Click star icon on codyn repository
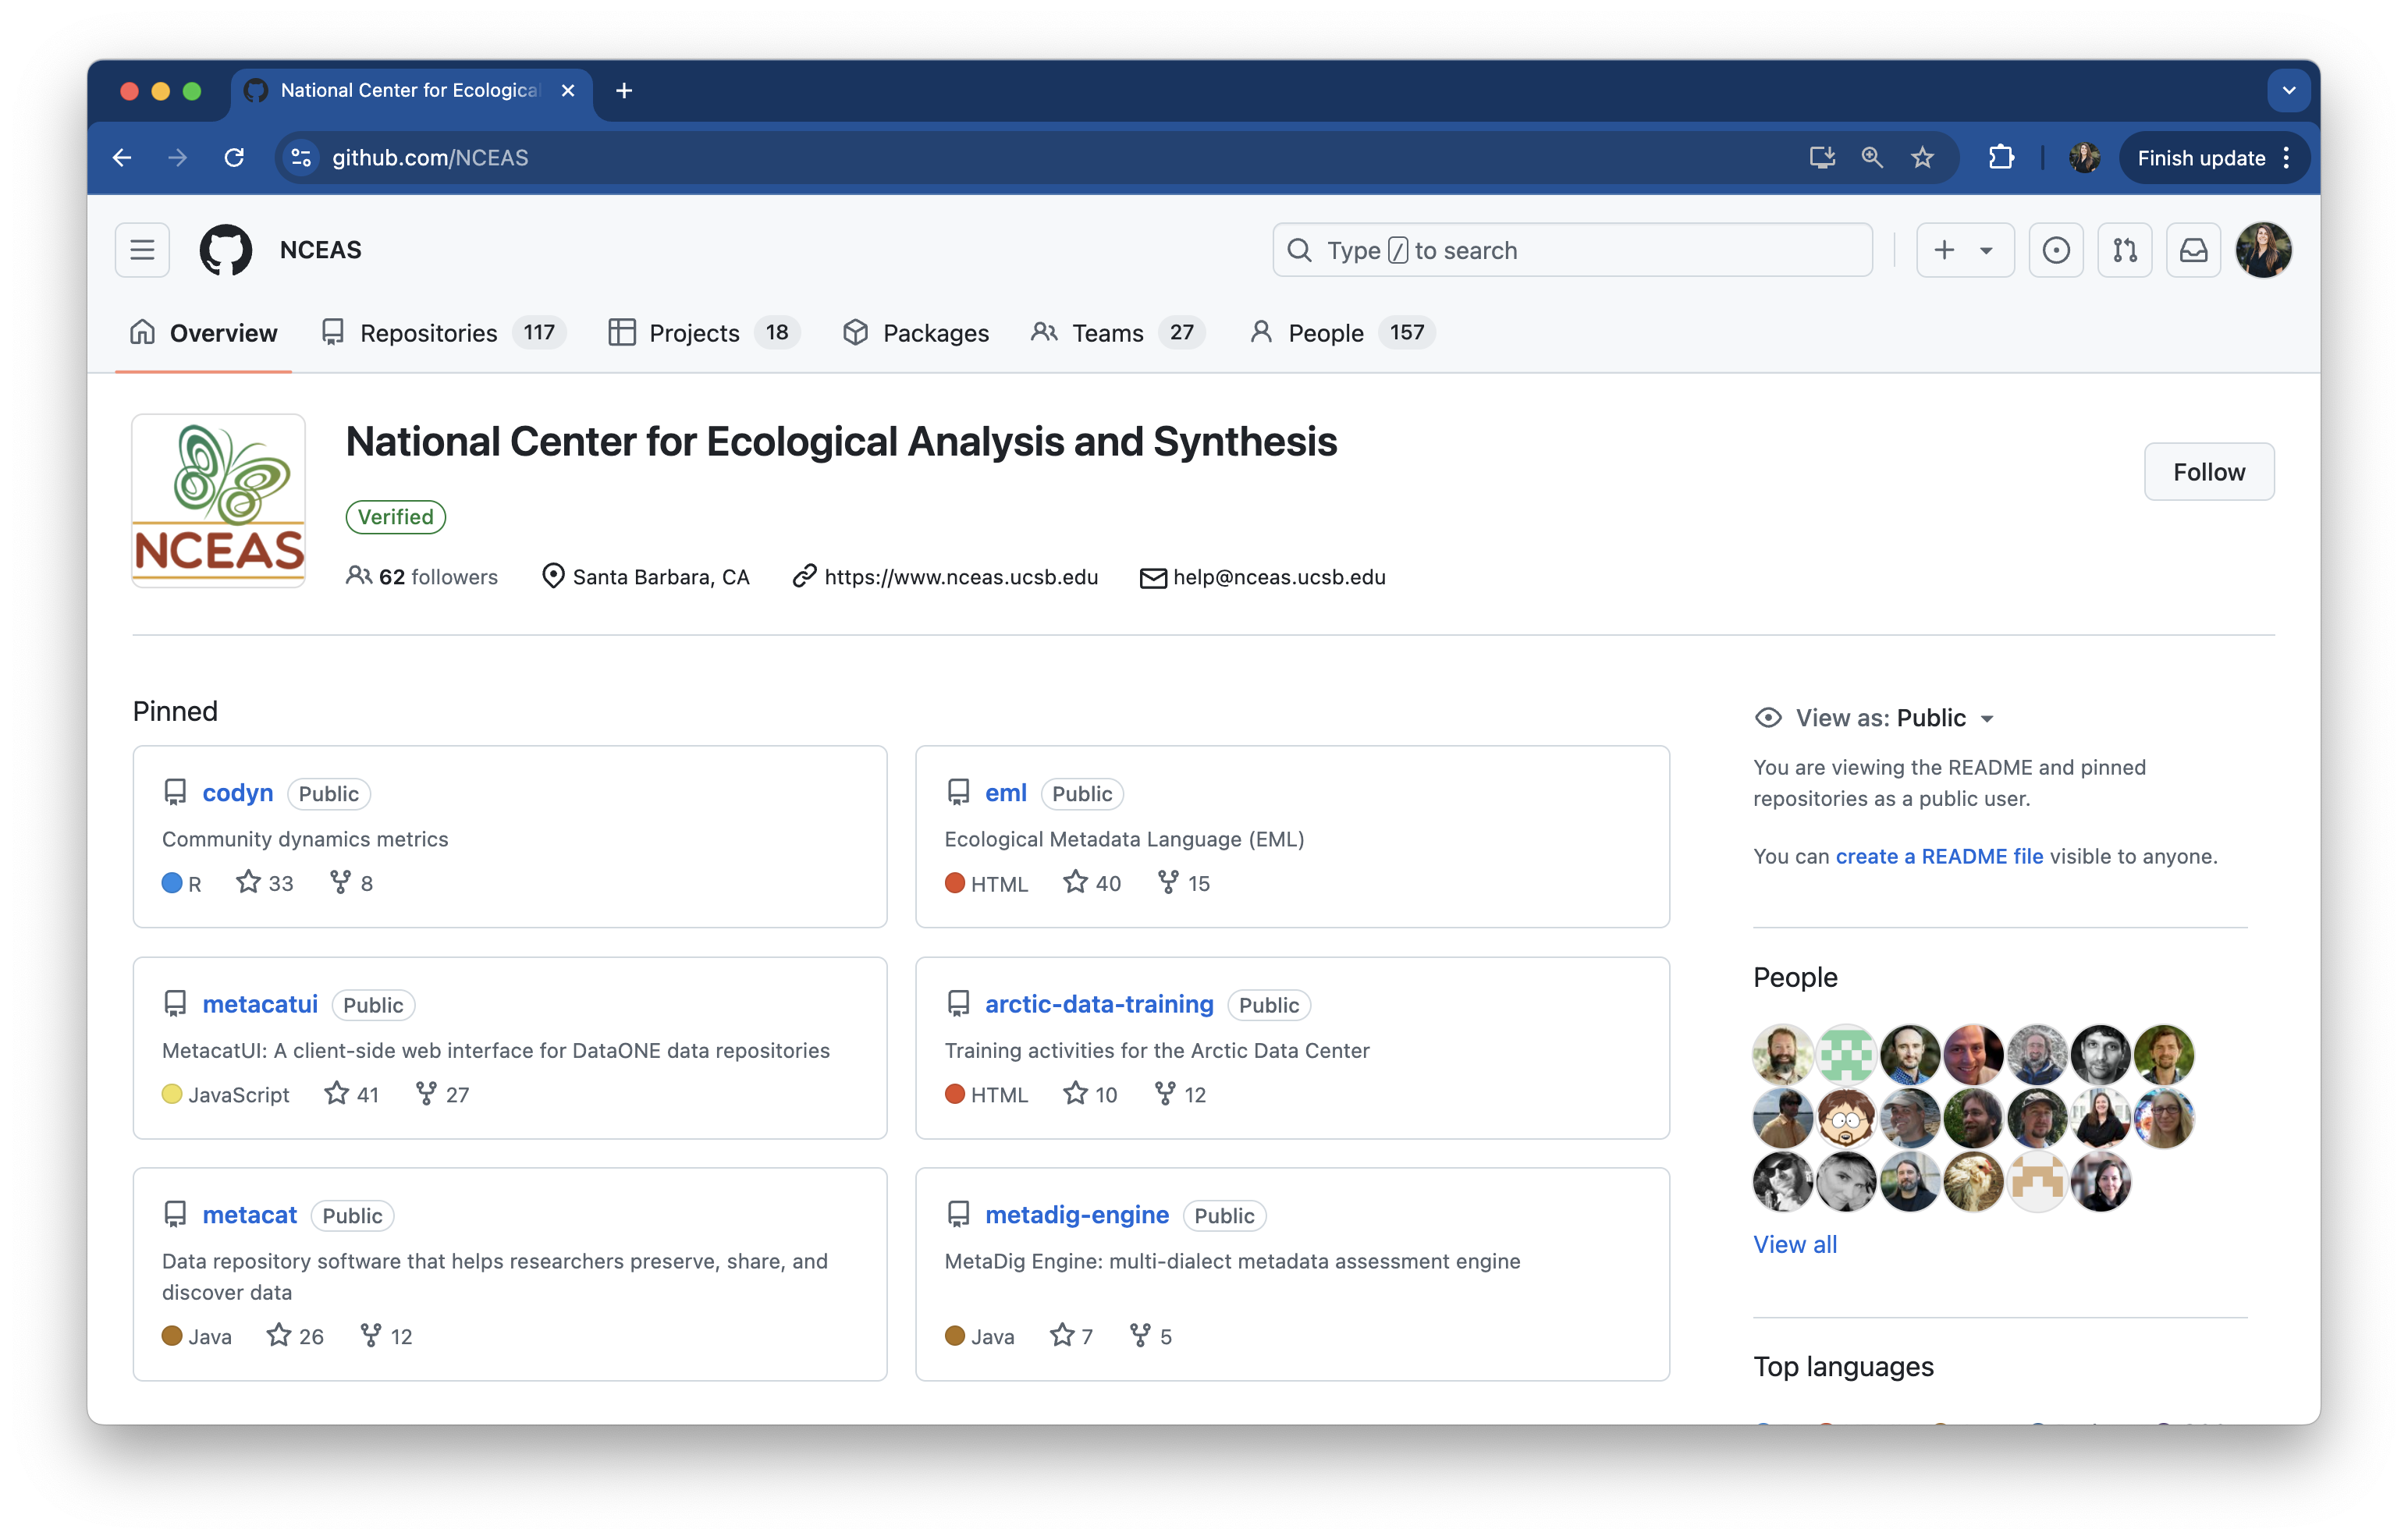This screenshot has width=2408, height=1540. [248, 882]
